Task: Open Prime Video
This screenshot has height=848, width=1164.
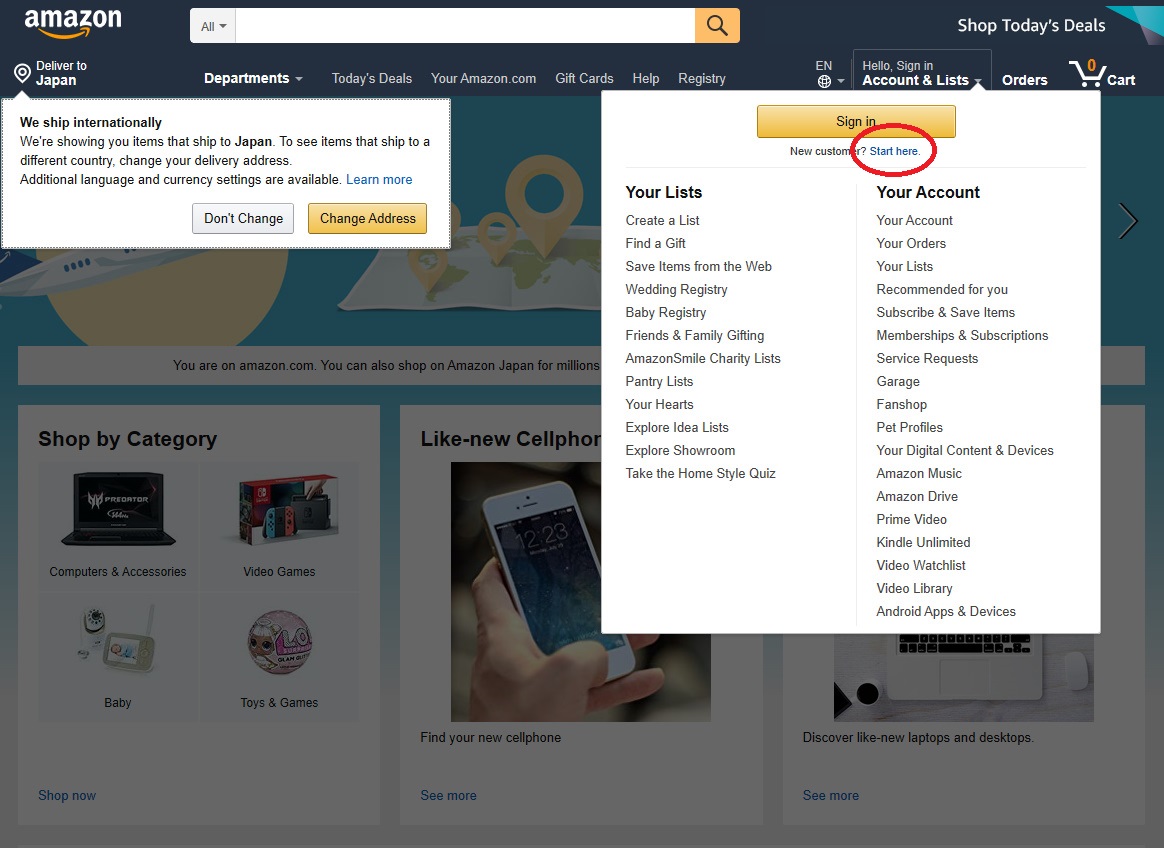Action: click(x=911, y=520)
